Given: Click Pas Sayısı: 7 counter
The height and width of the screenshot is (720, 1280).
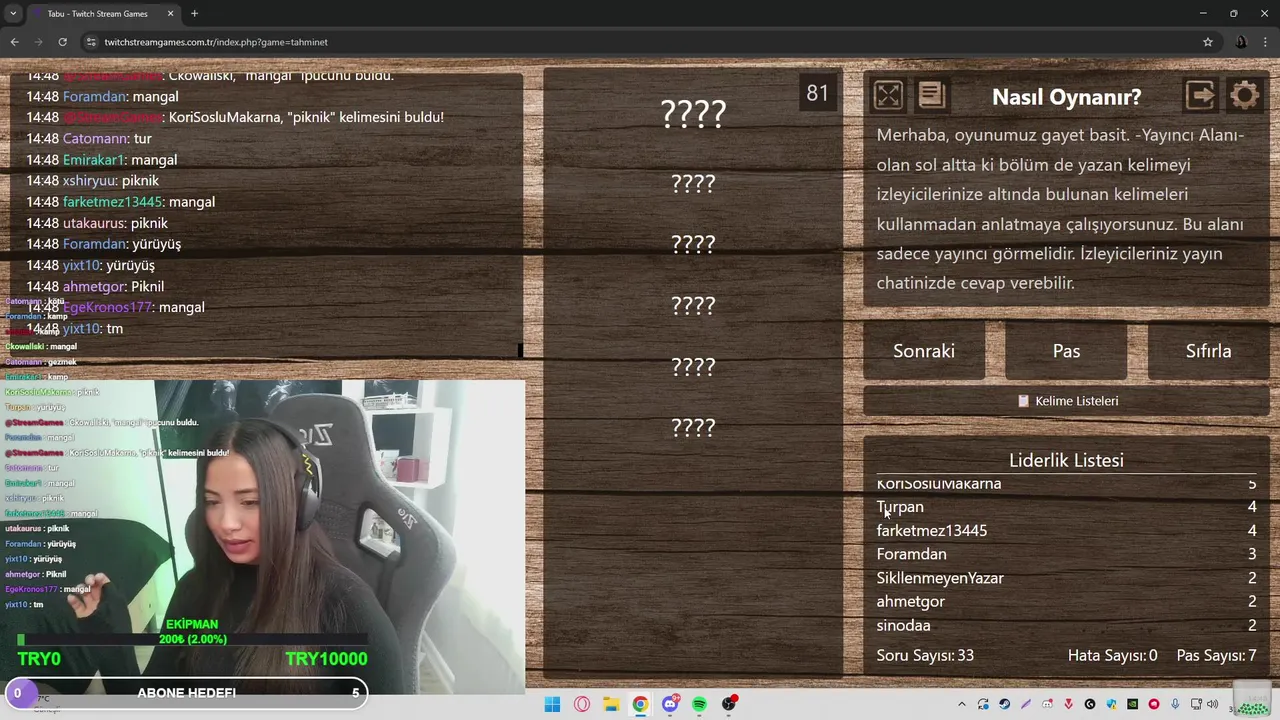Looking at the screenshot, I should click(1216, 656).
